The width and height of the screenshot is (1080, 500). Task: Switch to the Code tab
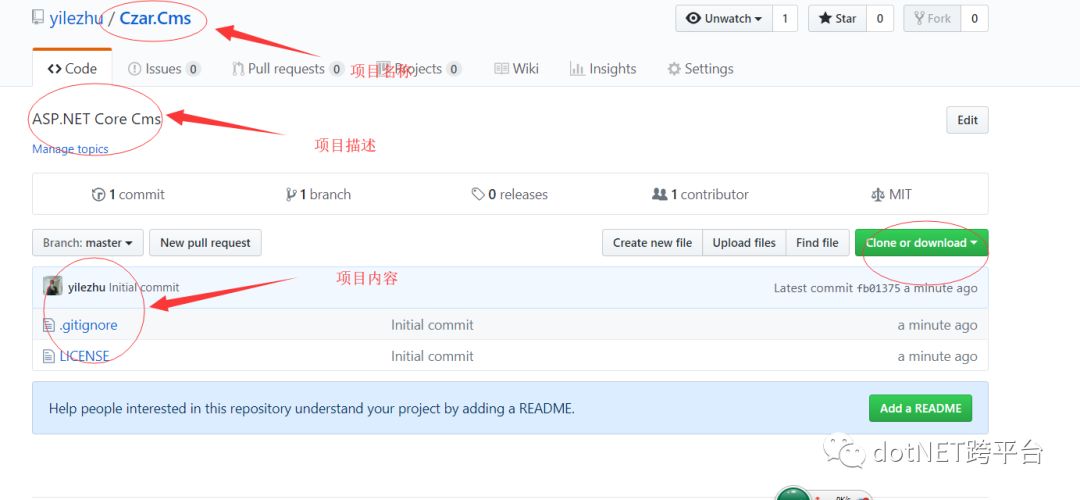(72, 68)
